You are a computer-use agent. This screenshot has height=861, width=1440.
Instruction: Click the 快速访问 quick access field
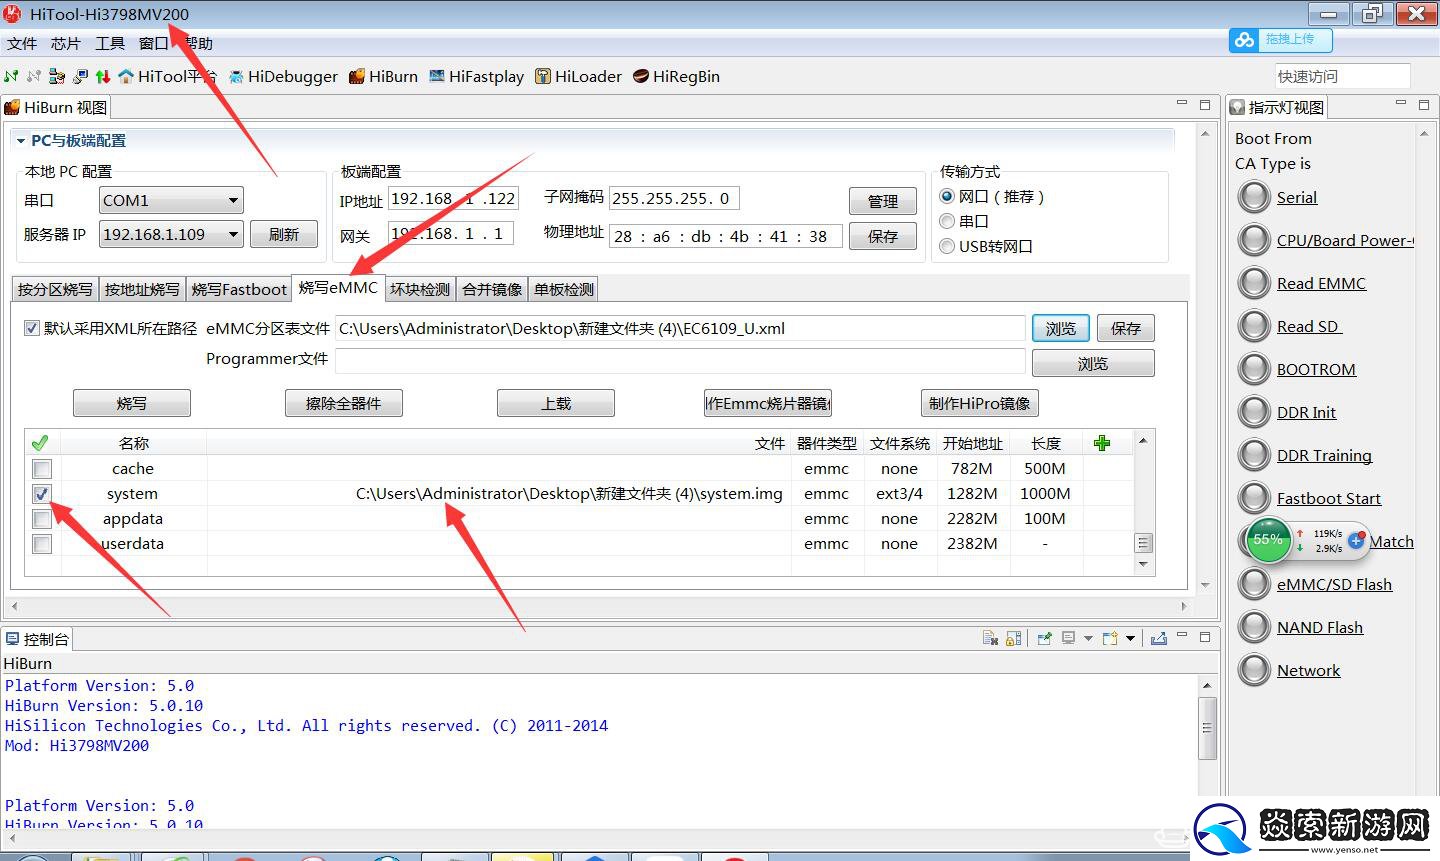(1342, 76)
